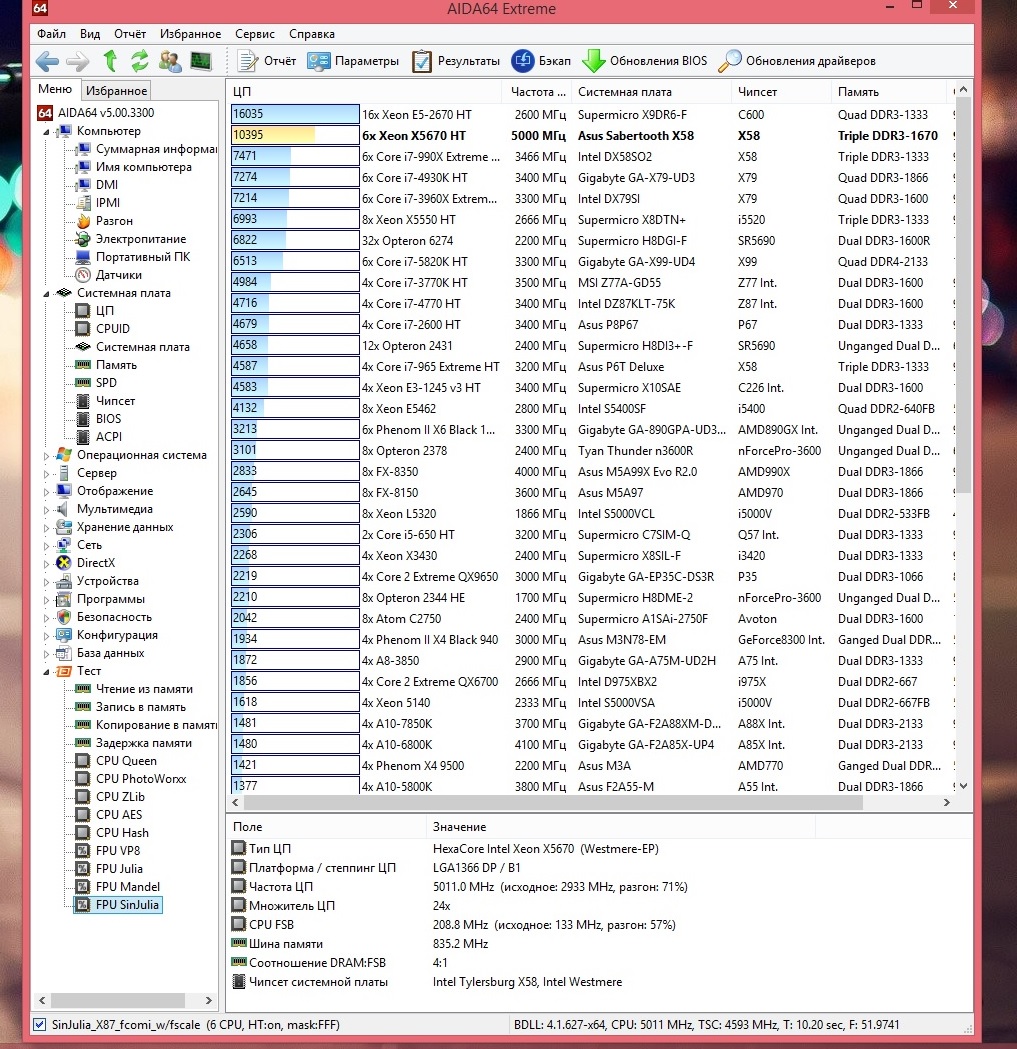Click the Поле column header
The width and height of the screenshot is (1017, 1049).
click(326, 827)
